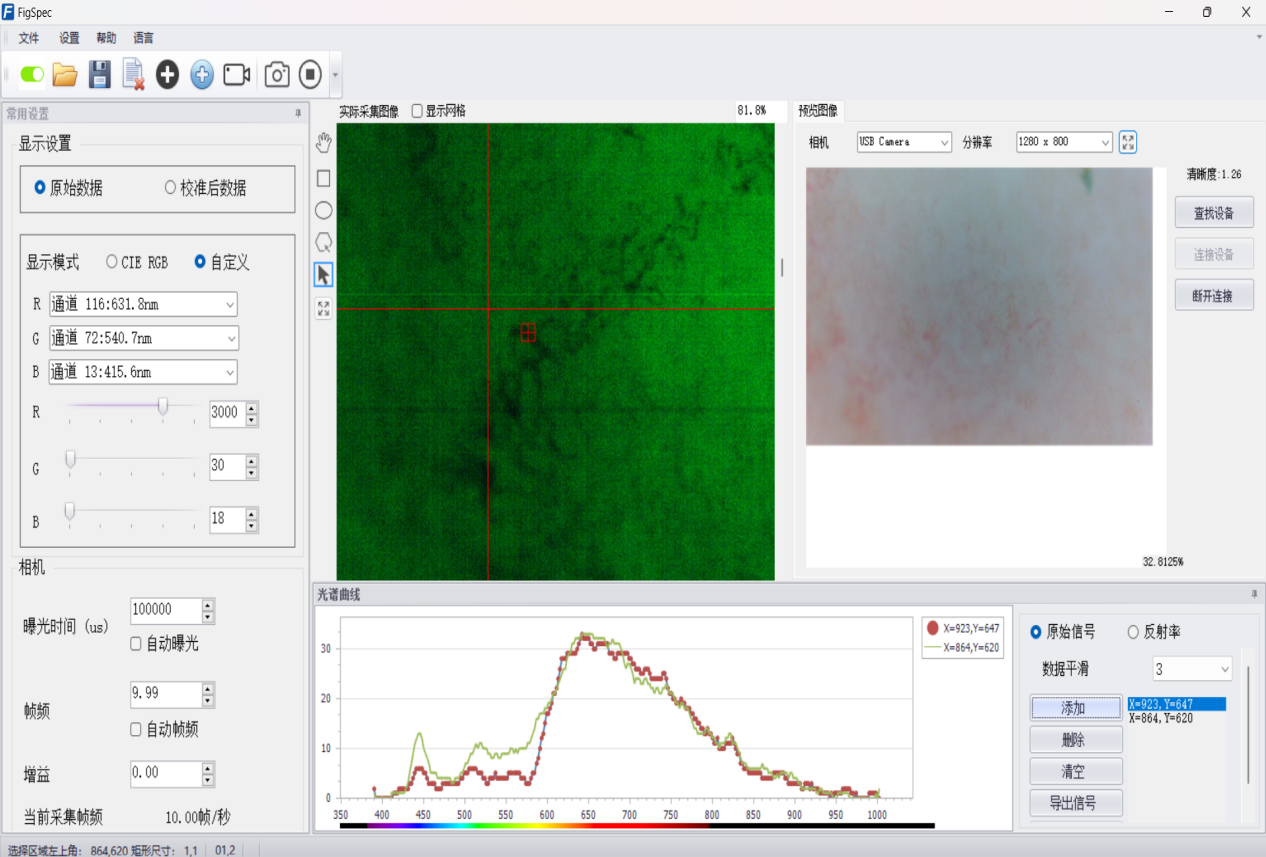Image resolution: width=1266 pixels, height=857 pixels.
Task: Select the 校准后数据 radio button
Action: coord(170,188)
